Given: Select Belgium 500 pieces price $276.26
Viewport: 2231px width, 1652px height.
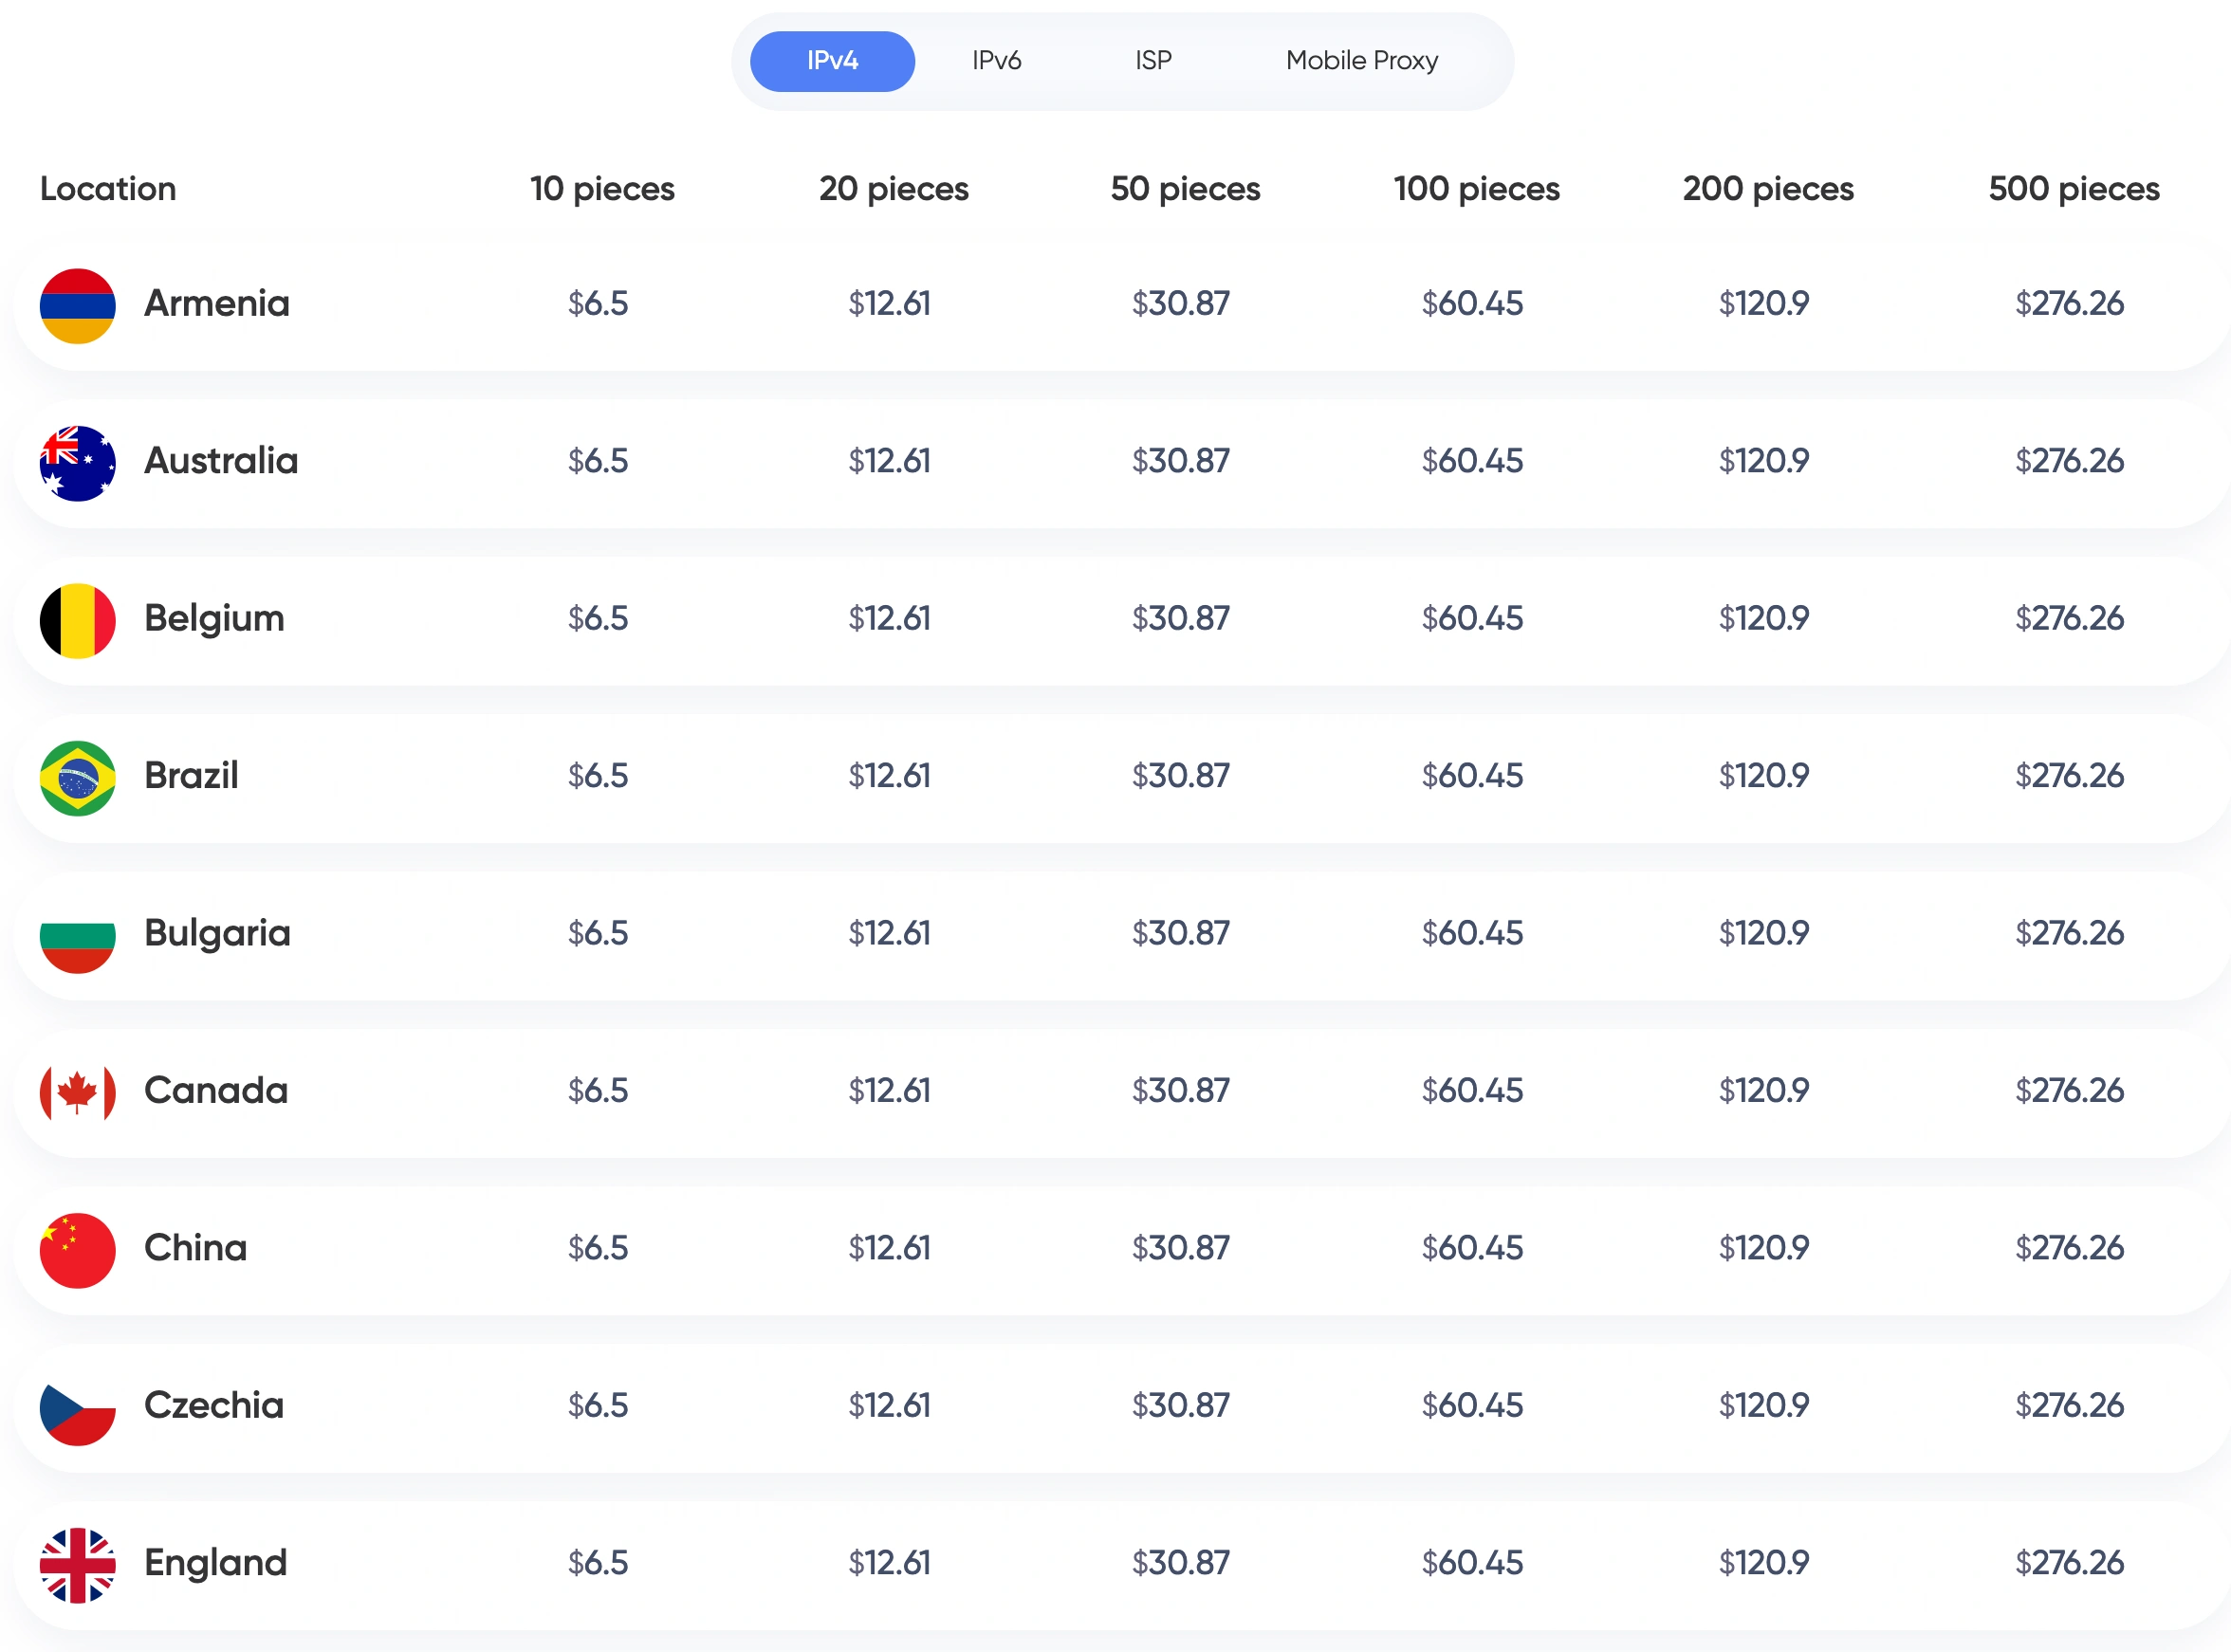Looking at the screenshot, I should [2068, 618].
